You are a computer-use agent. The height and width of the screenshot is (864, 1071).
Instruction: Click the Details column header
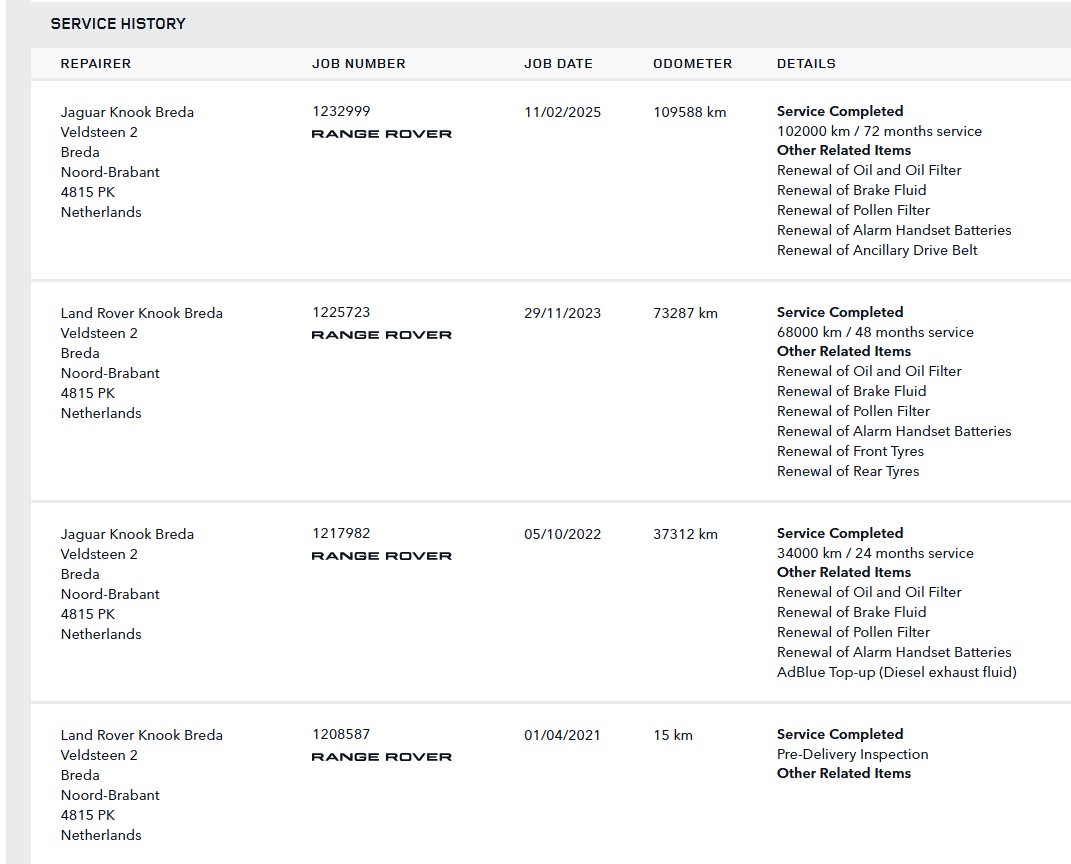(x=806, y=63)
